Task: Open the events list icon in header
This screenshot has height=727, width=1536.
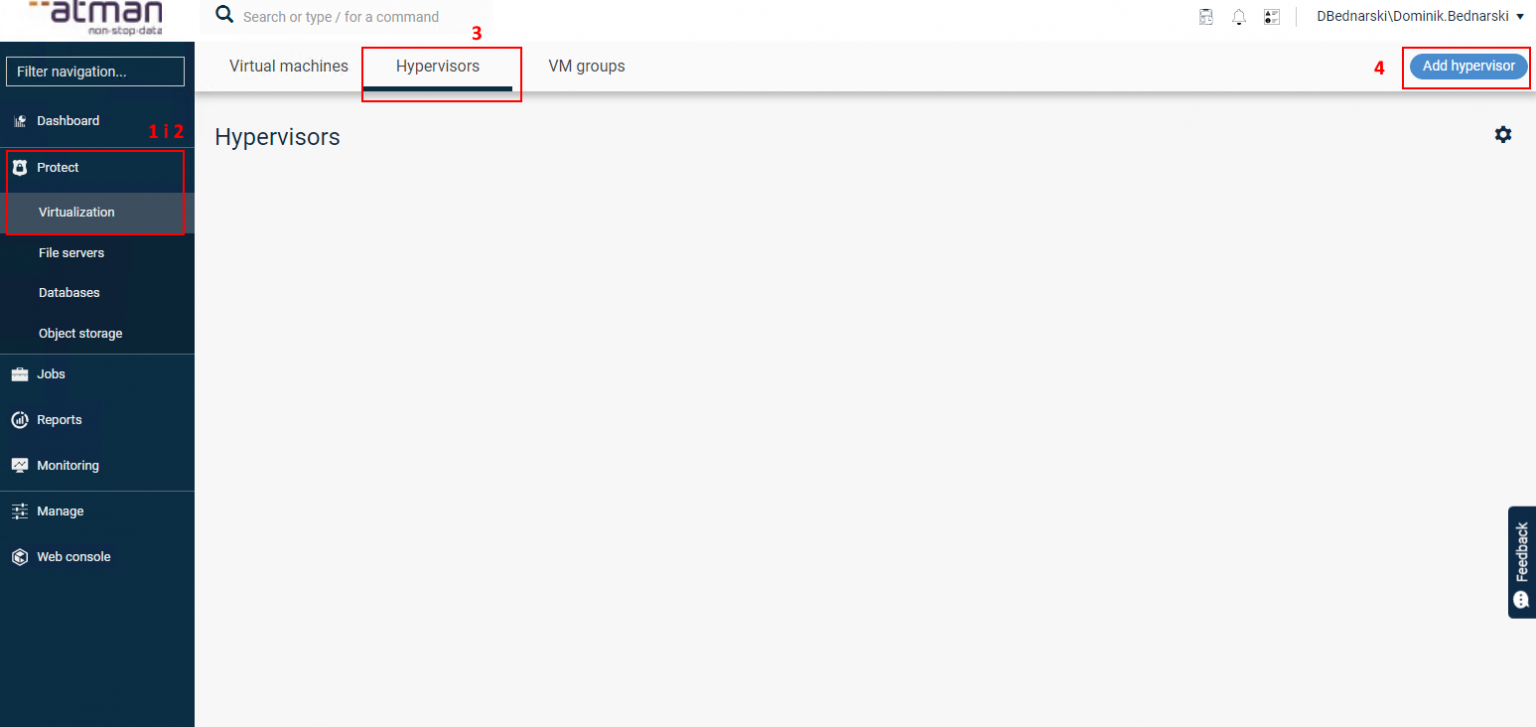Action: click(1271, 17)
